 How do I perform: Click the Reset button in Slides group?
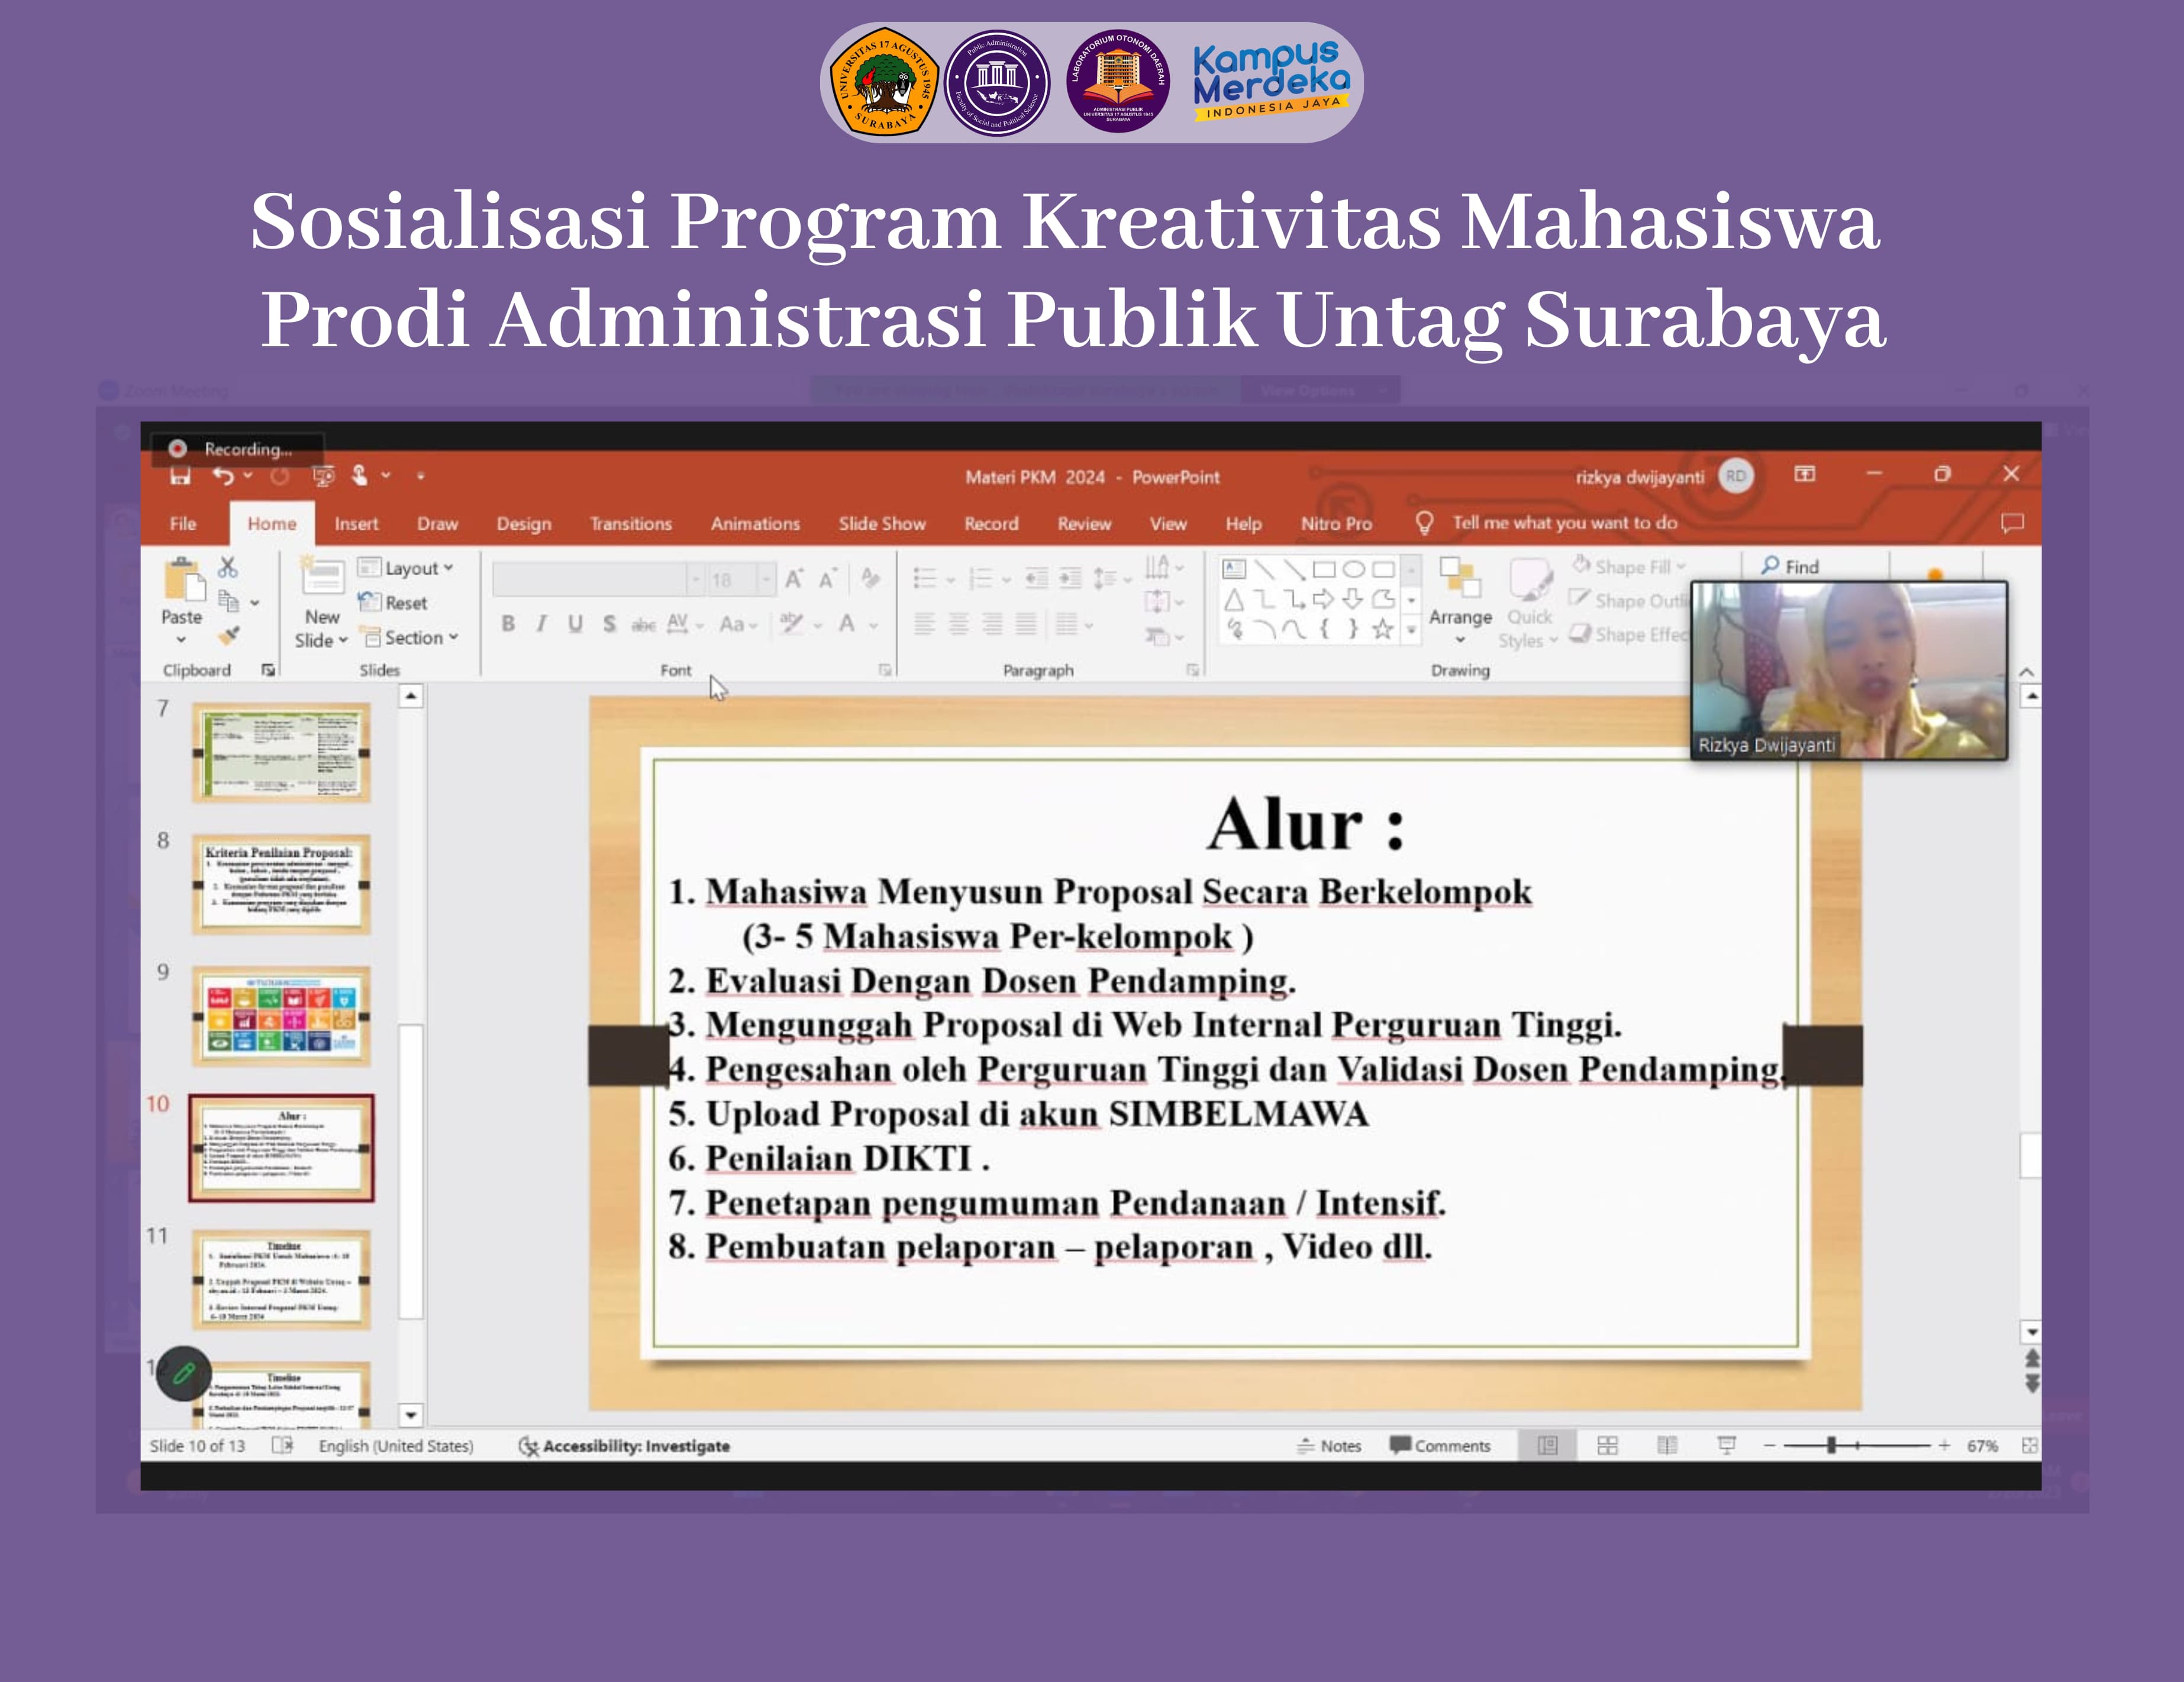tap(393, 603)
